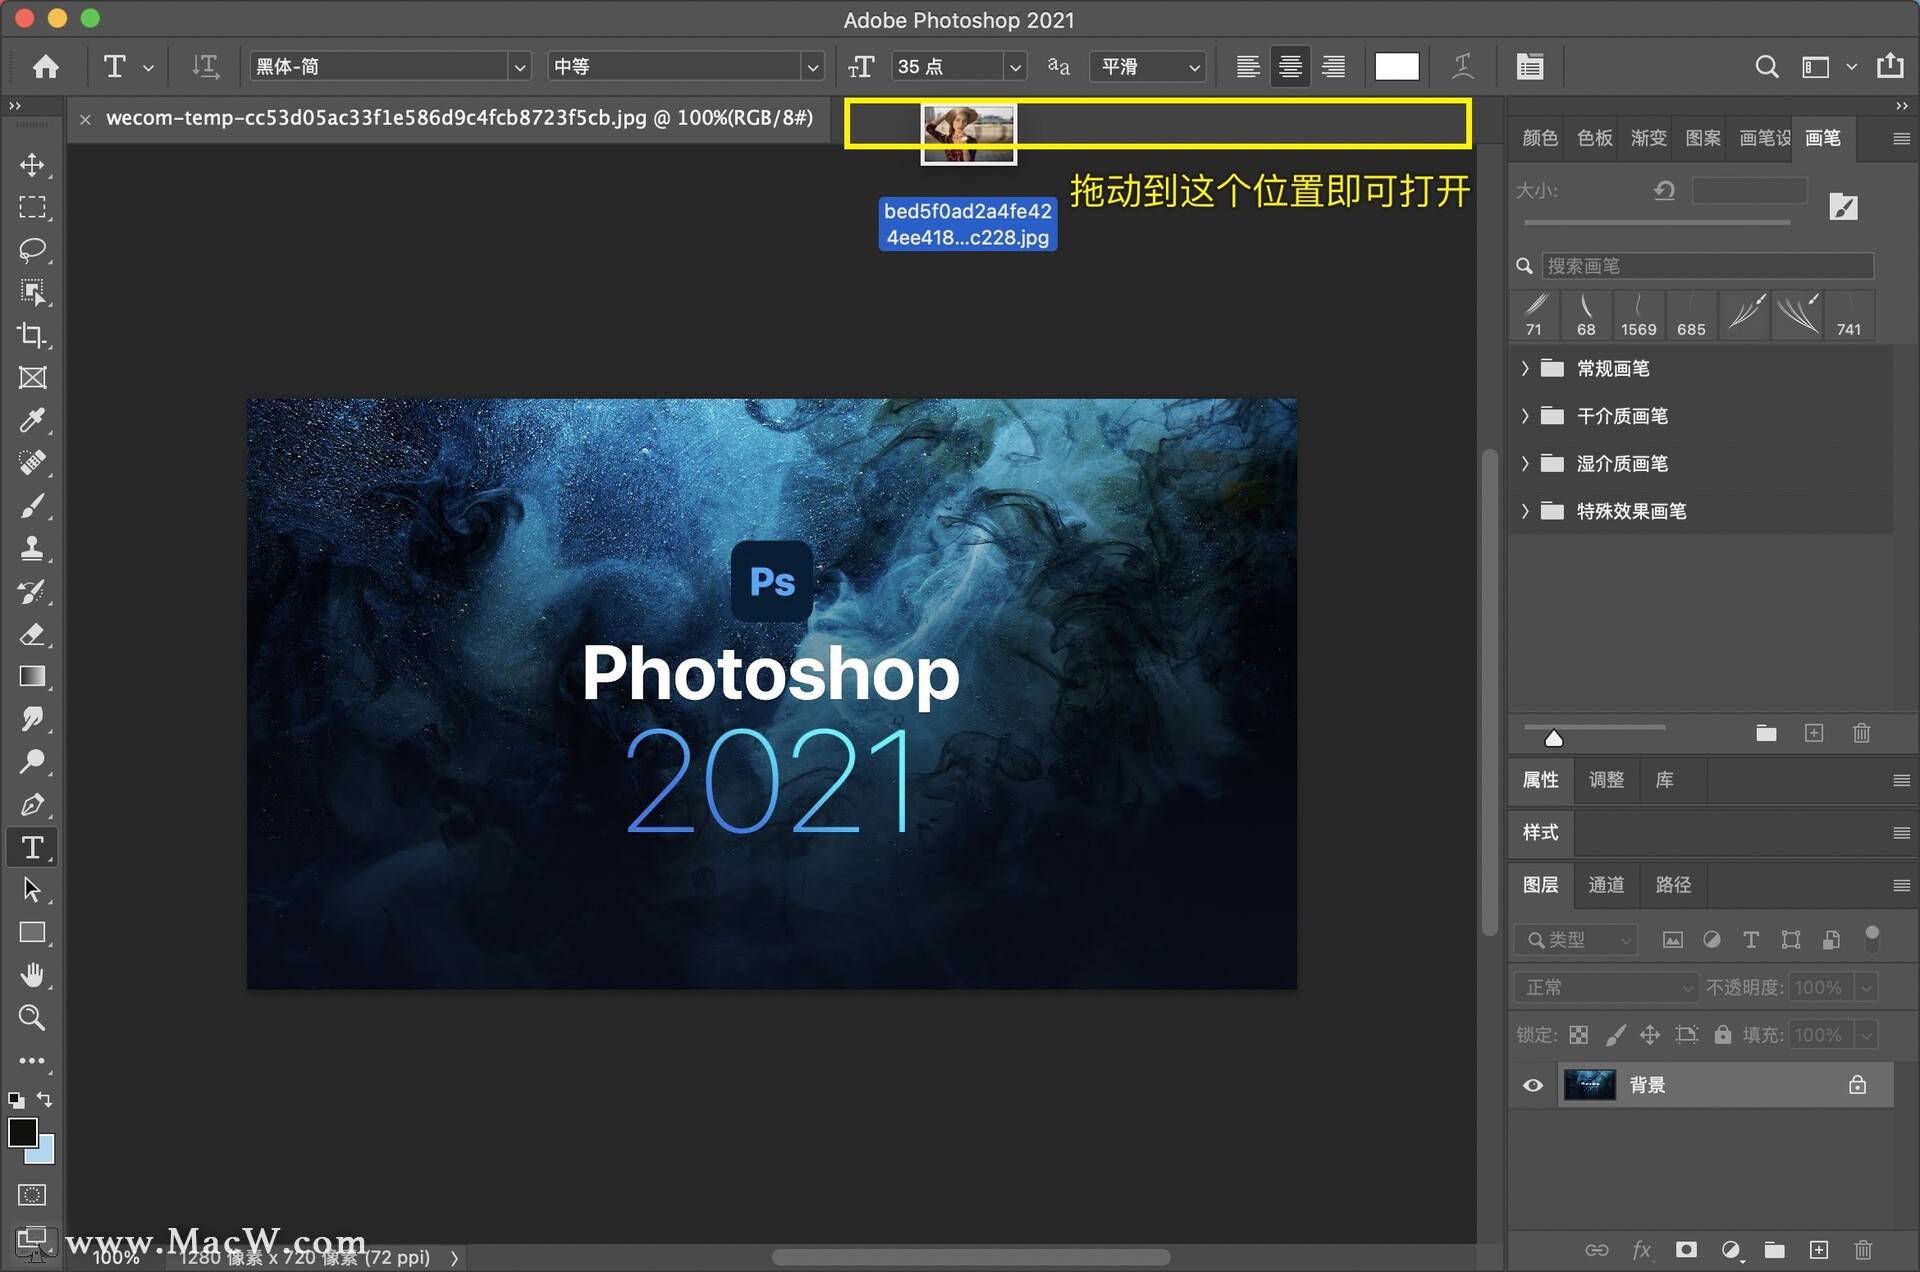1920x1272 pixels.
Task: Select the Smudge tool
Action: (x=32, y=718)
